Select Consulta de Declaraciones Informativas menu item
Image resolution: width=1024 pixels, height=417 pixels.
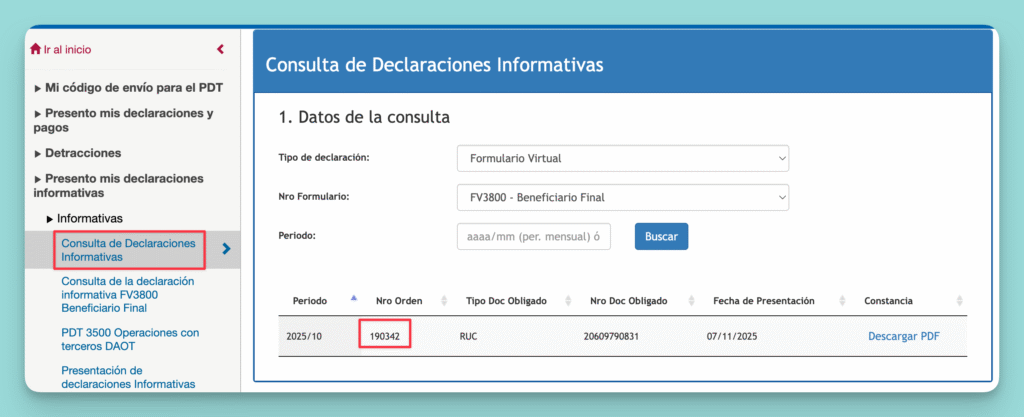click(128, 250)
